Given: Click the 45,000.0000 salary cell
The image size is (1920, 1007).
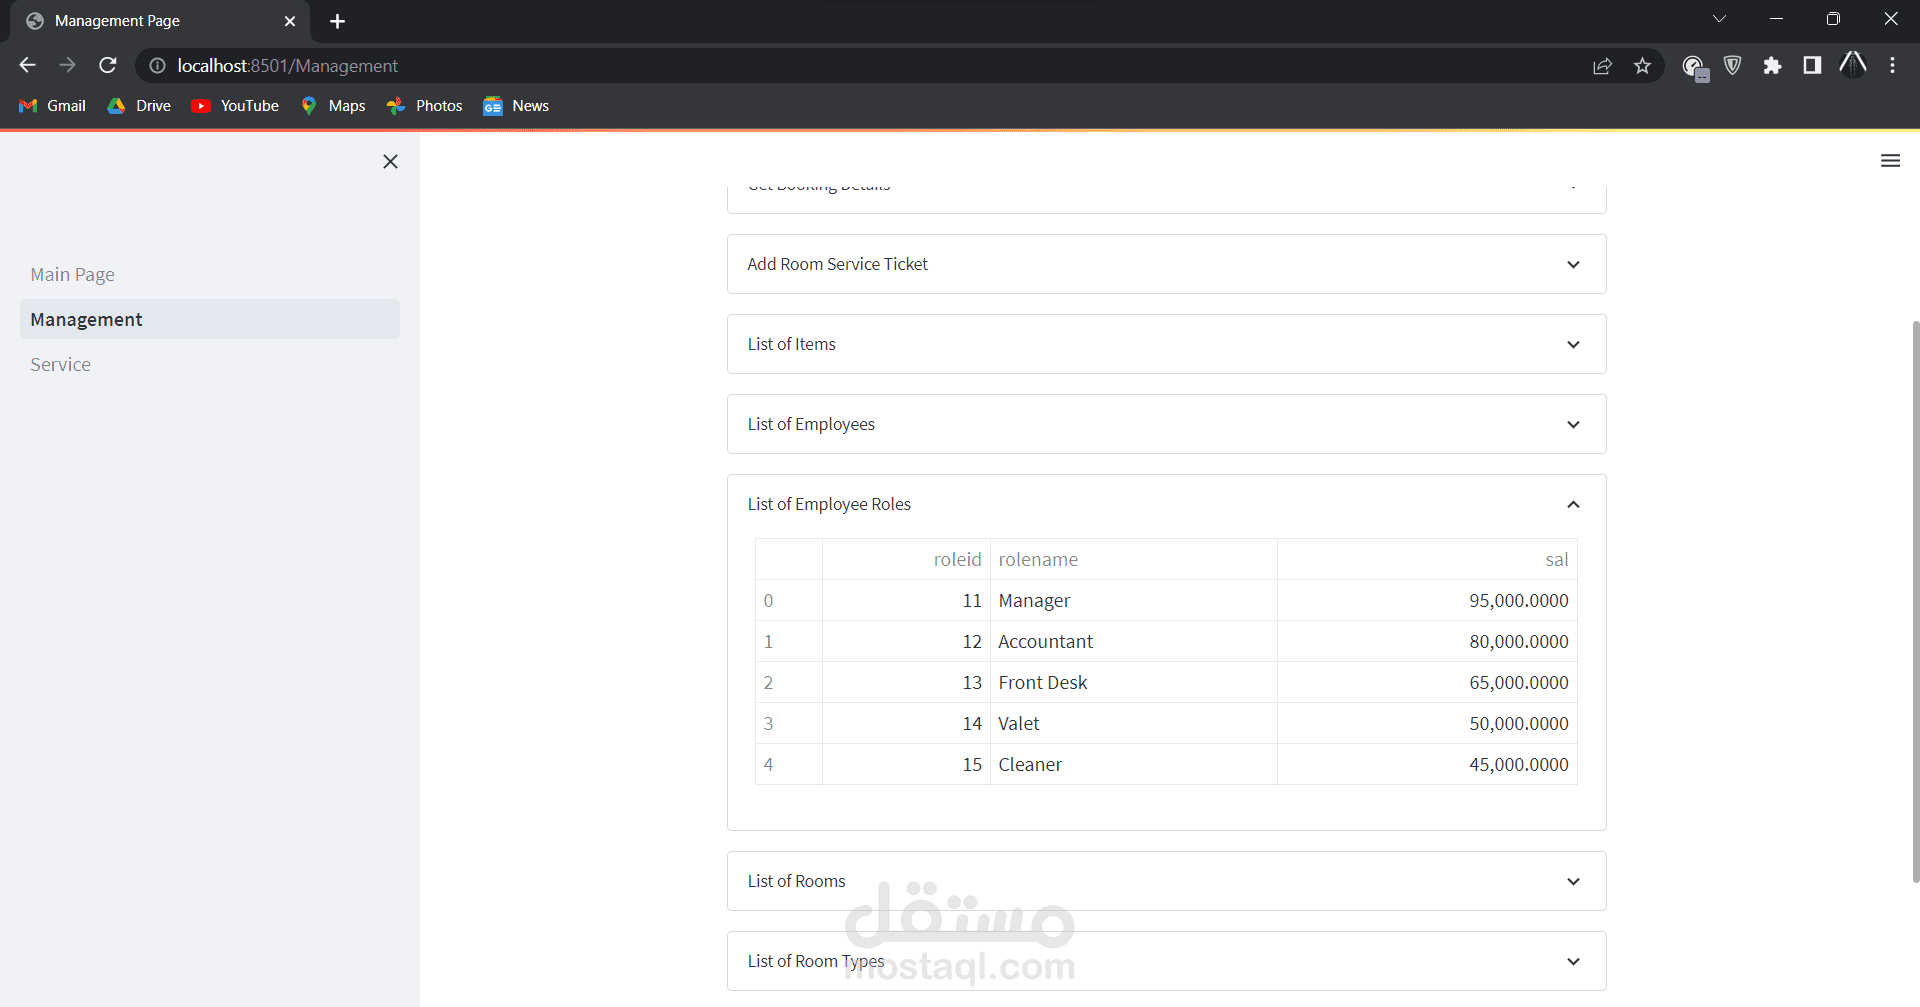Looking at the screenshot, I should point(1427,765).
